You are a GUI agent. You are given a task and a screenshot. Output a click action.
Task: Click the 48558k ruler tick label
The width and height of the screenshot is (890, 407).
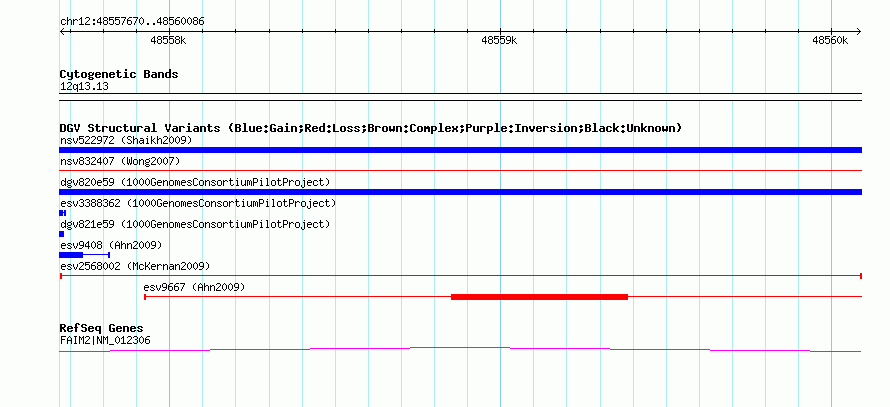point(168,40)
